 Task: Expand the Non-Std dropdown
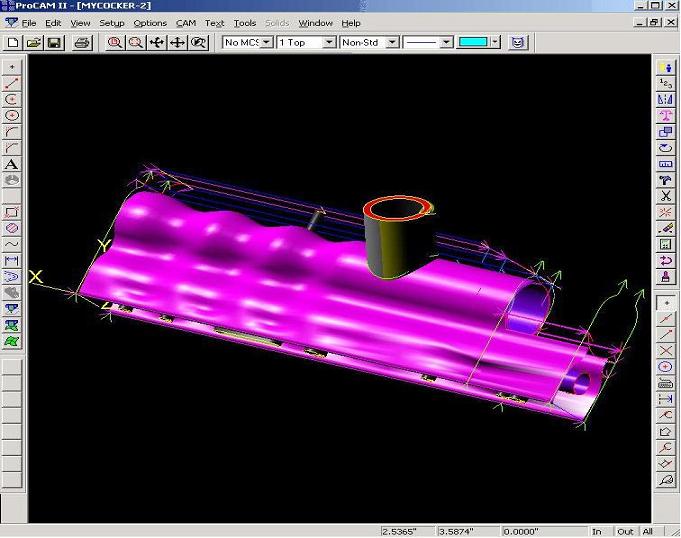[392, 42]
